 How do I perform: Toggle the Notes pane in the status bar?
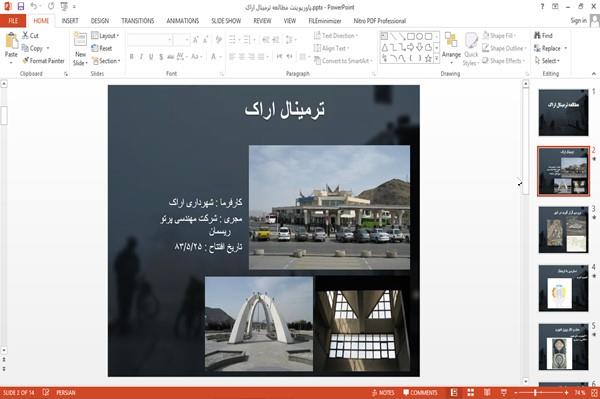tap(383, 392)
